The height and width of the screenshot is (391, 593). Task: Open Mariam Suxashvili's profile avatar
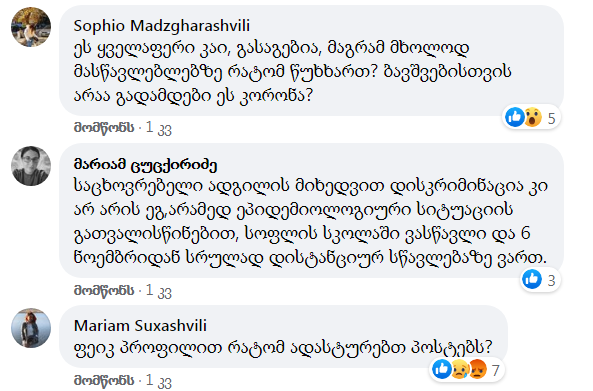click(x=31, y=327)
